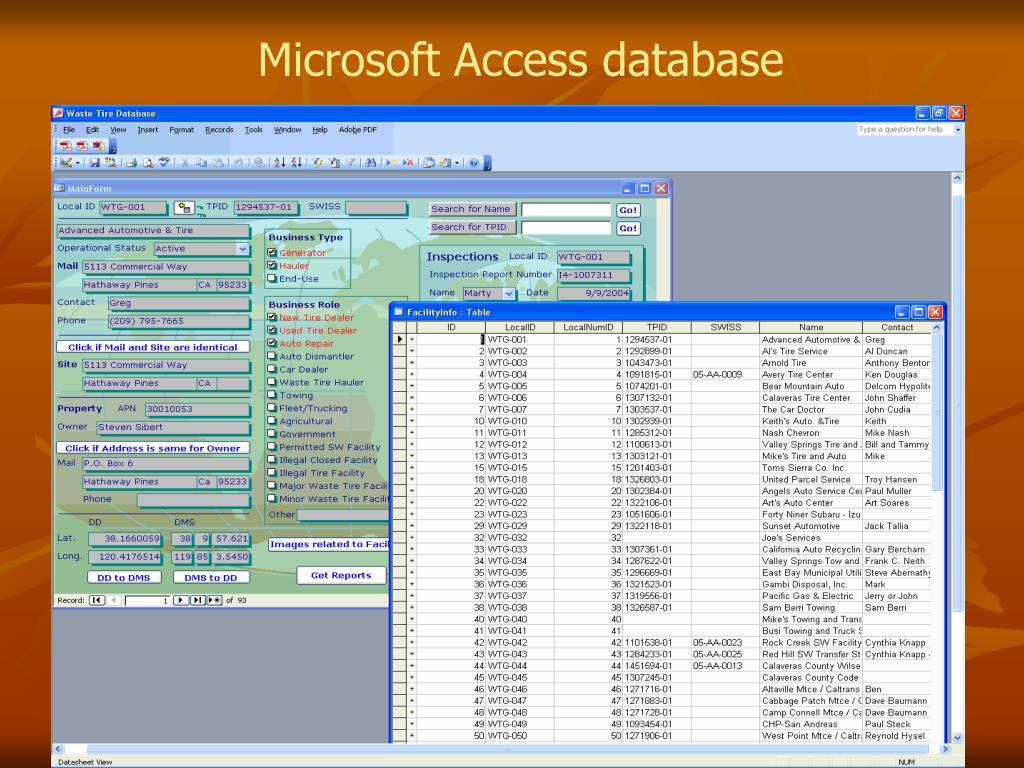Check the End-Use business type

click(x=272, y=279)
